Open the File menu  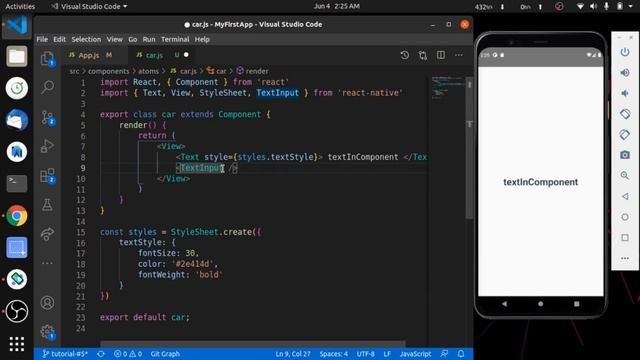(42, 39)
